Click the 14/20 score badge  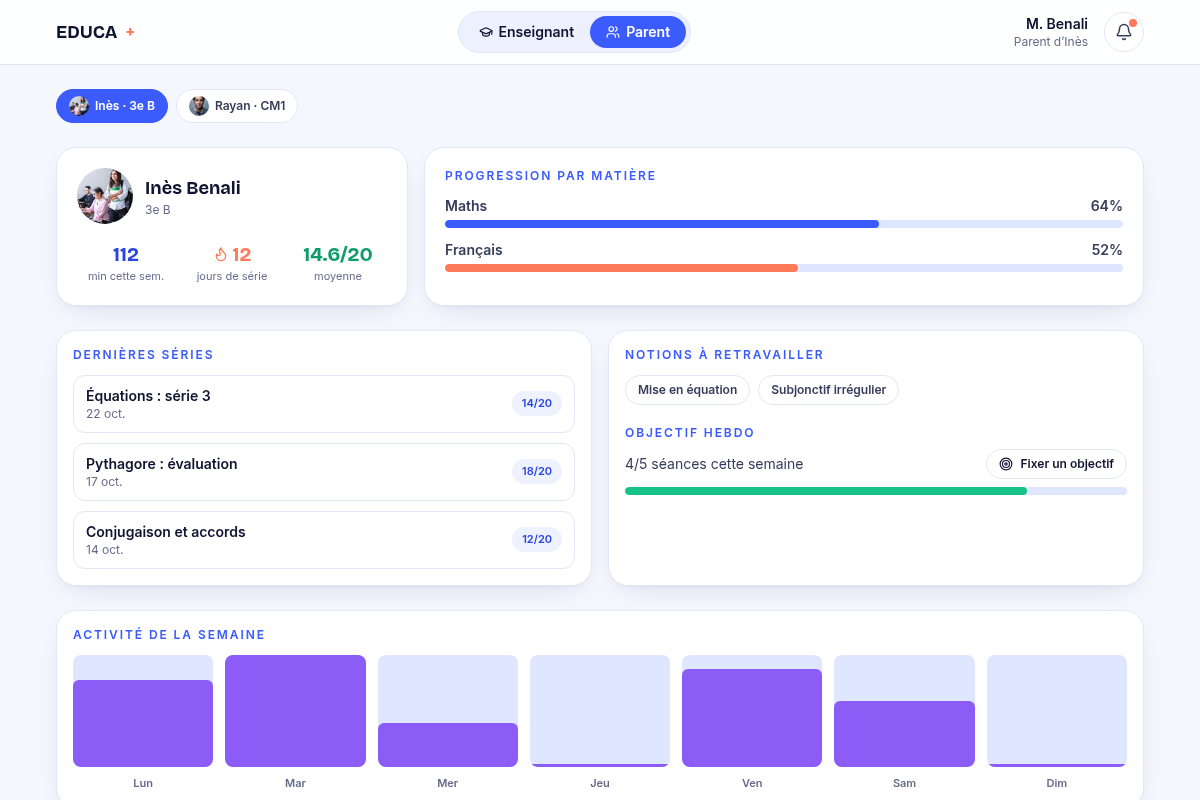point(537,404)
